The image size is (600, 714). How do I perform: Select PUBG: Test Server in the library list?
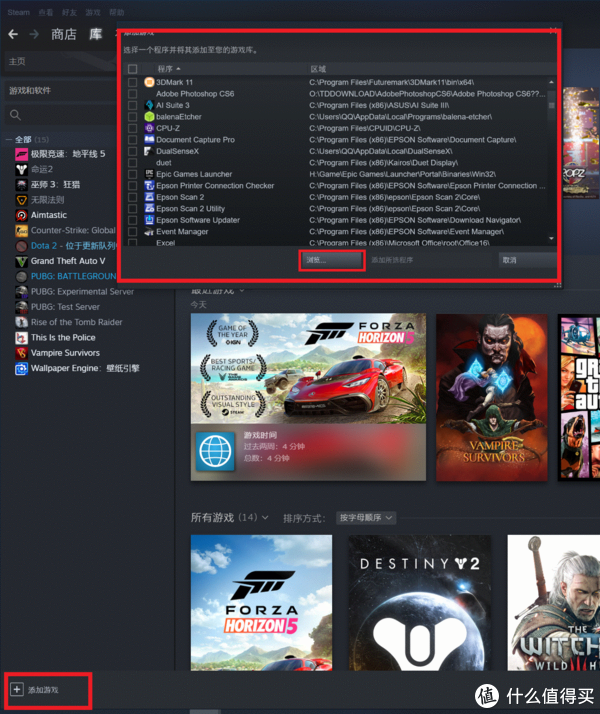point(65,307)
